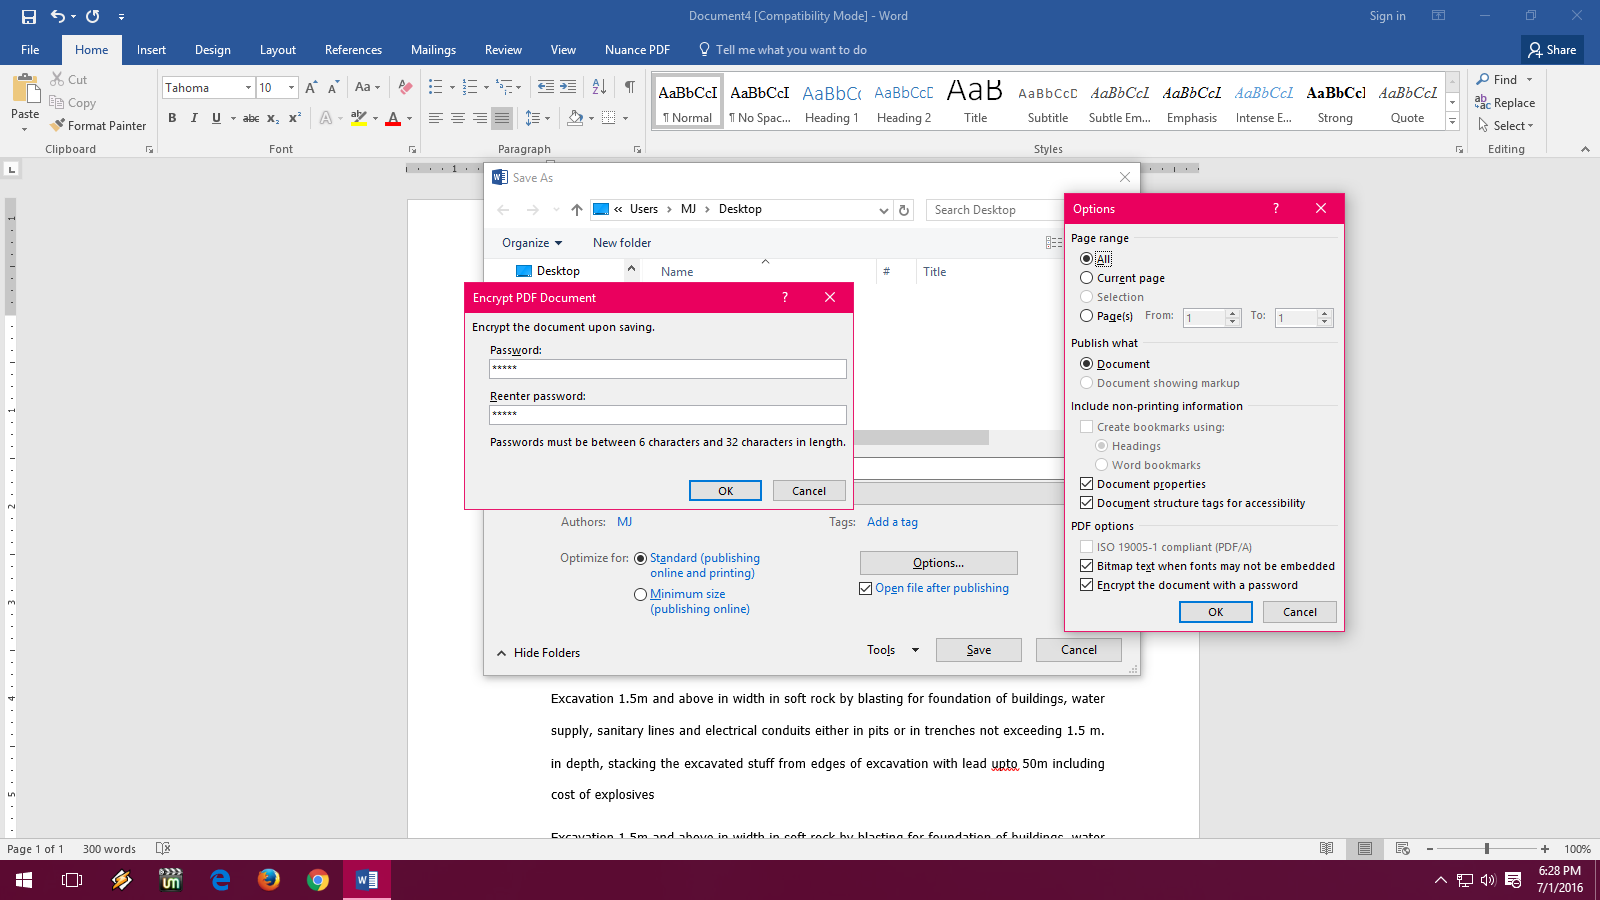Screen dimensions: 1600x900
Task: Click Clear All Formatting icon
Action: pyautogui.click(x=405, y=88)
